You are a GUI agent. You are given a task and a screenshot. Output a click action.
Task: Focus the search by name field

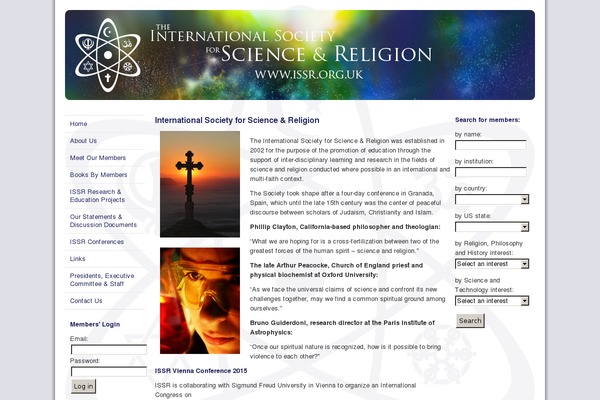point(491,145)
